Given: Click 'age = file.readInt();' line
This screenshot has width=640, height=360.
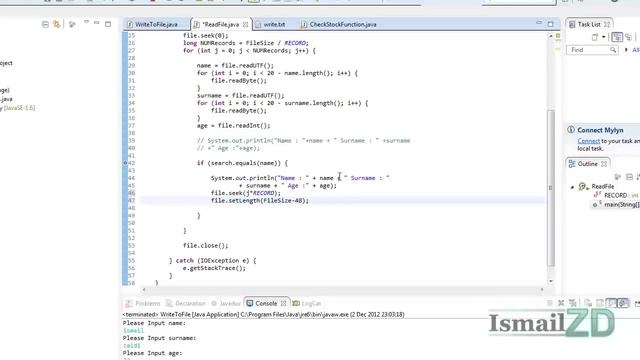Looking at the screenshot, I should click(x=233, y=126).
